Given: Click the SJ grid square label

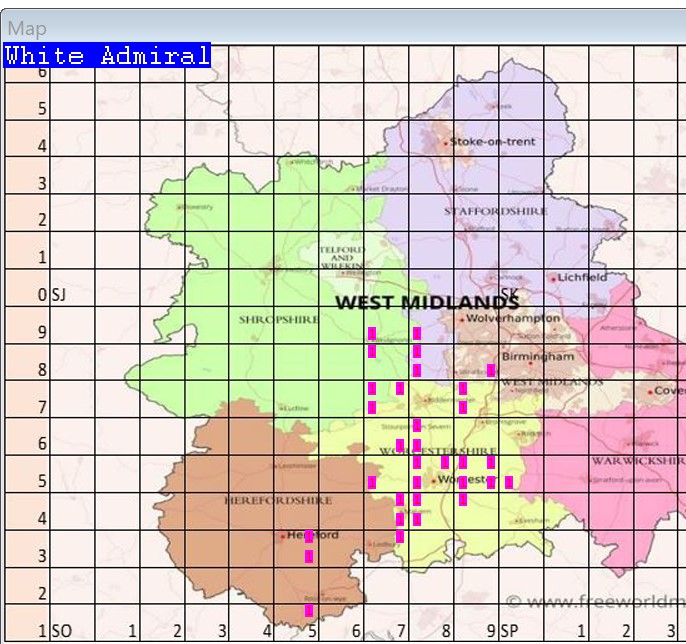Looking at the screenshot, I should click(58, 295).
